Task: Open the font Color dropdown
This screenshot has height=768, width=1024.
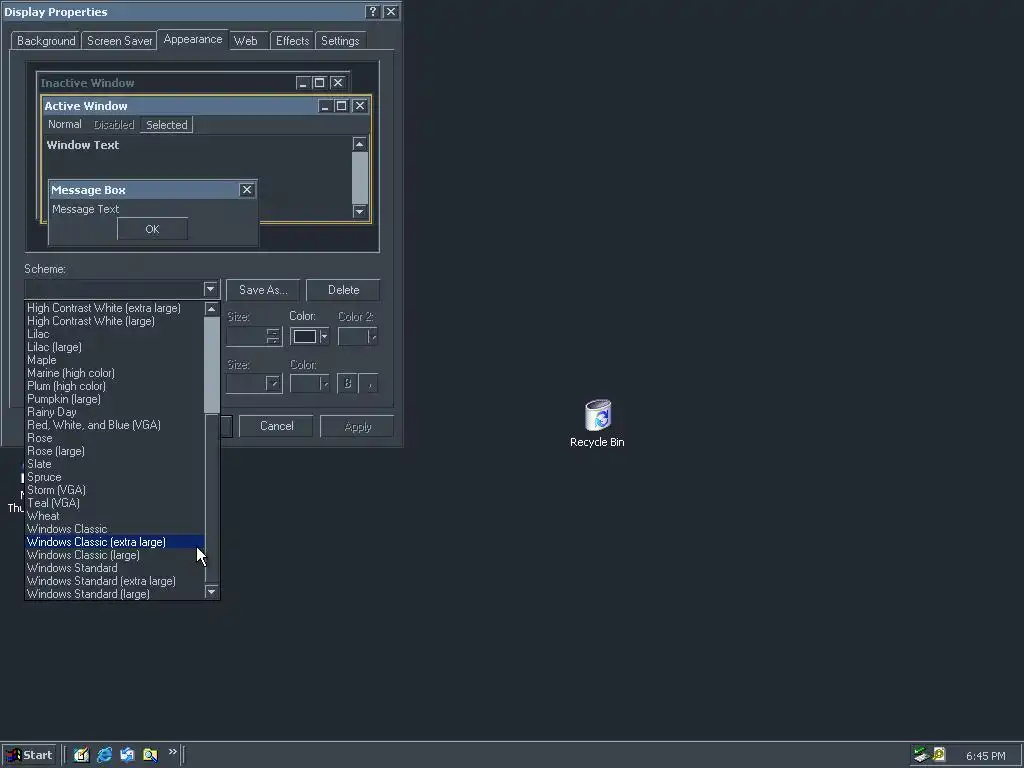Action: point(310,383)
